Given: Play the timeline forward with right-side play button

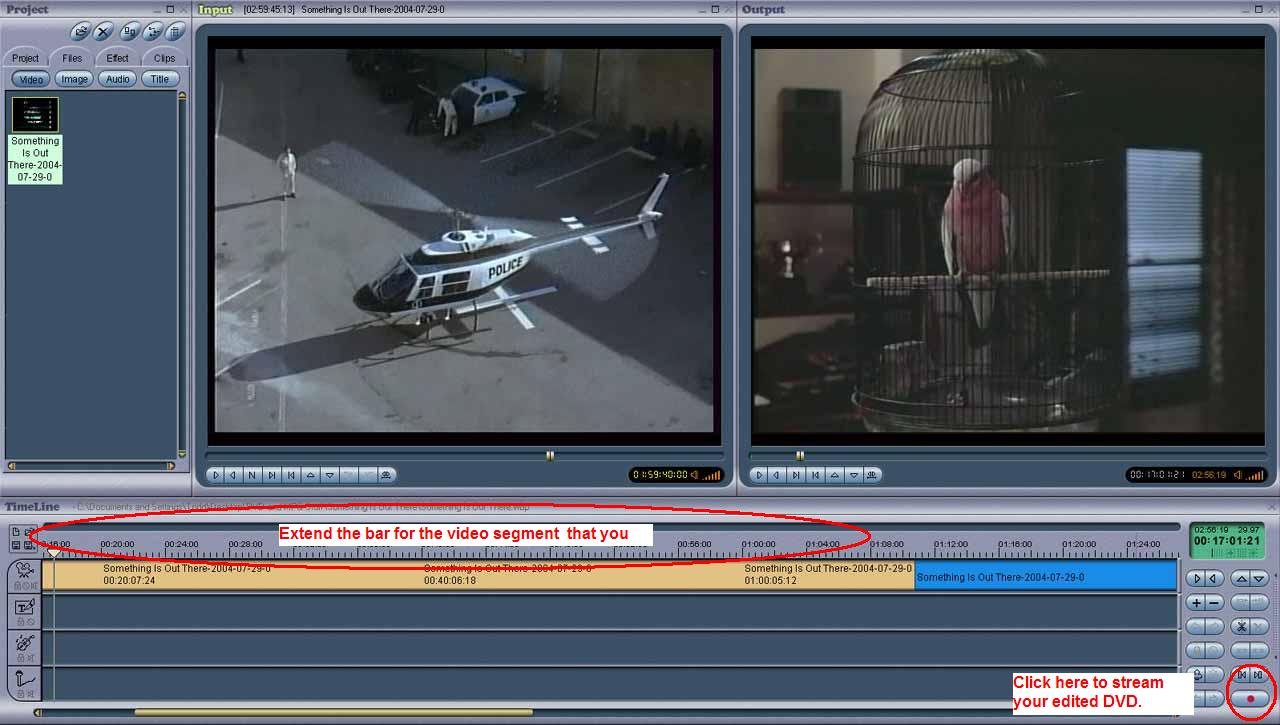Looking at the screenshot, I should pyautogui.click(x=1196, y=578).
